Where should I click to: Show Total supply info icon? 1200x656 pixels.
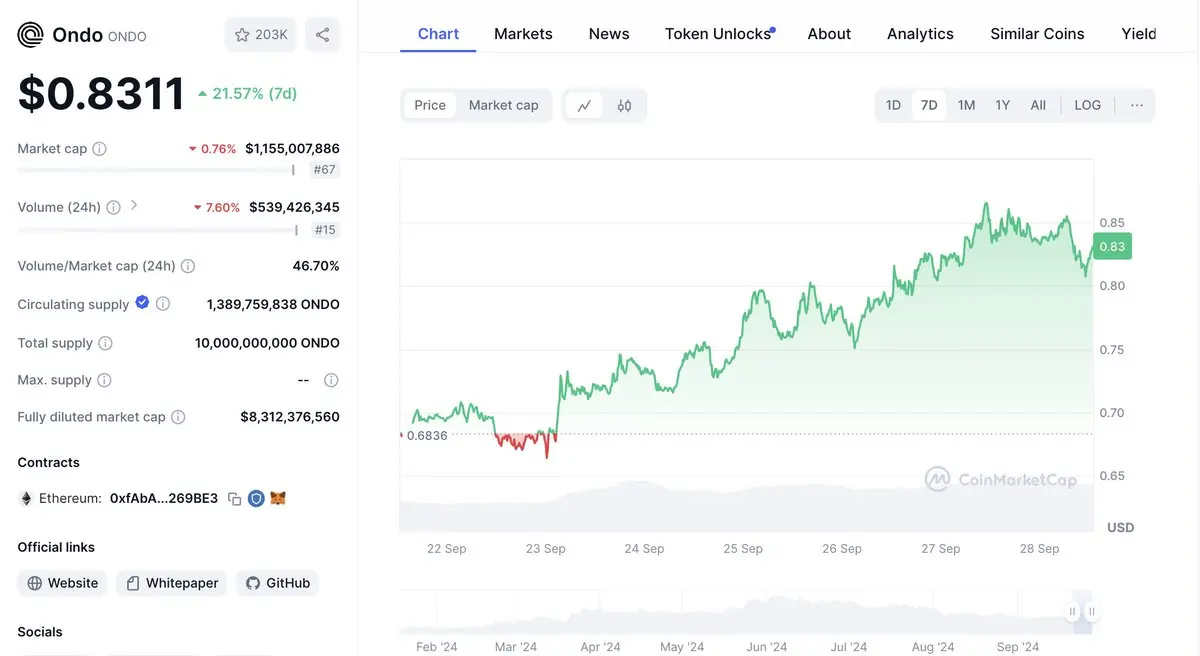(x=105, y=343)
